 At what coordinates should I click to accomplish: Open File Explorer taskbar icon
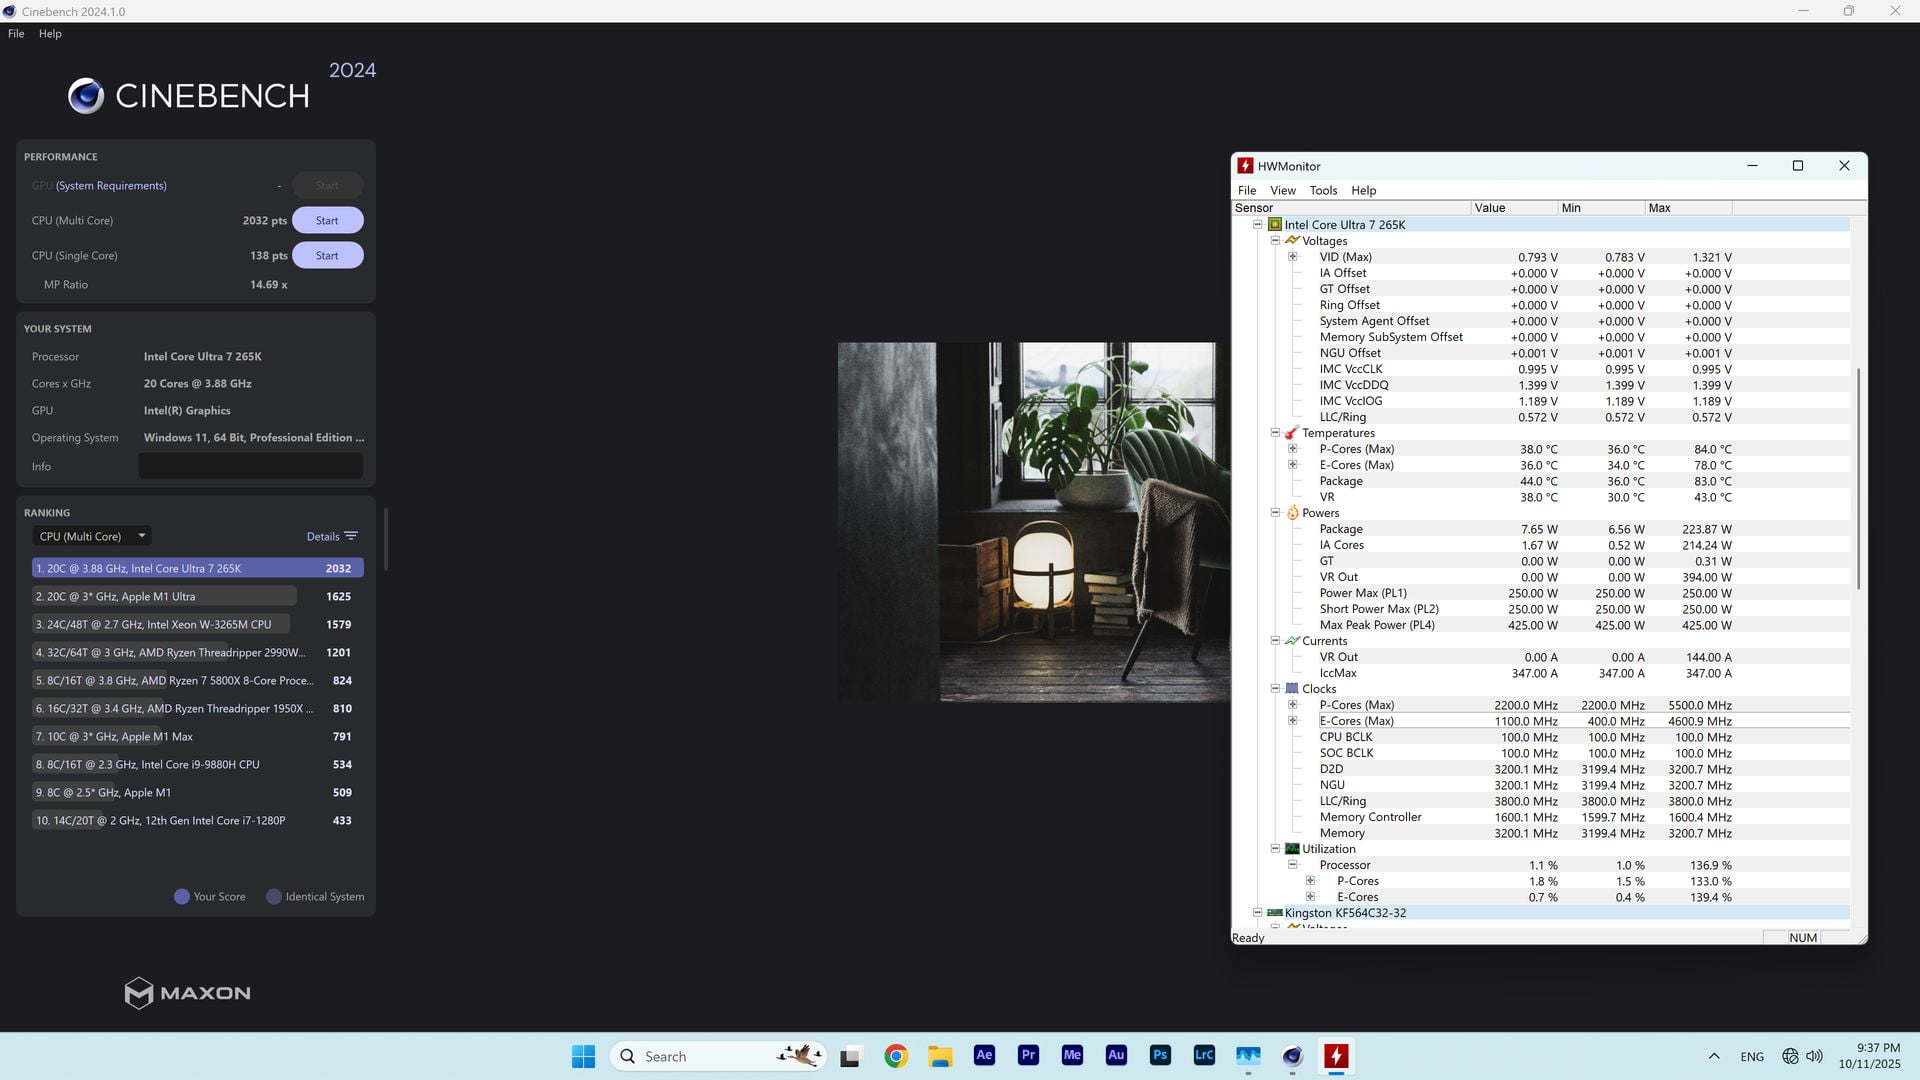(940, 1055)
